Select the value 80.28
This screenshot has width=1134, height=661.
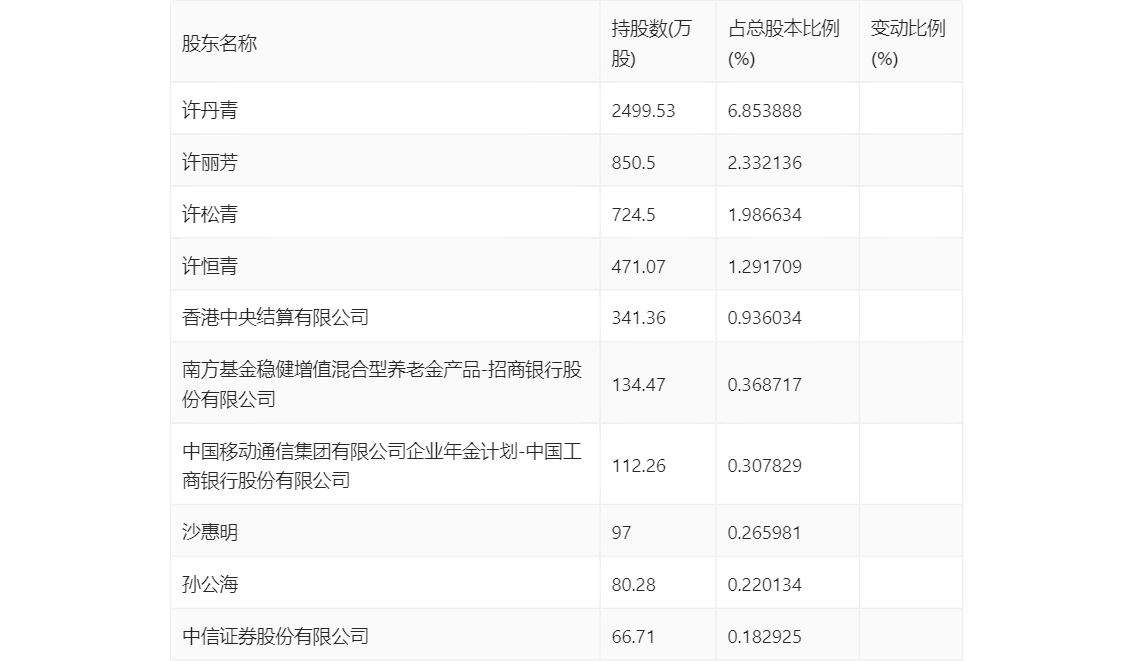pyautogui.click(x=633, y=585)
